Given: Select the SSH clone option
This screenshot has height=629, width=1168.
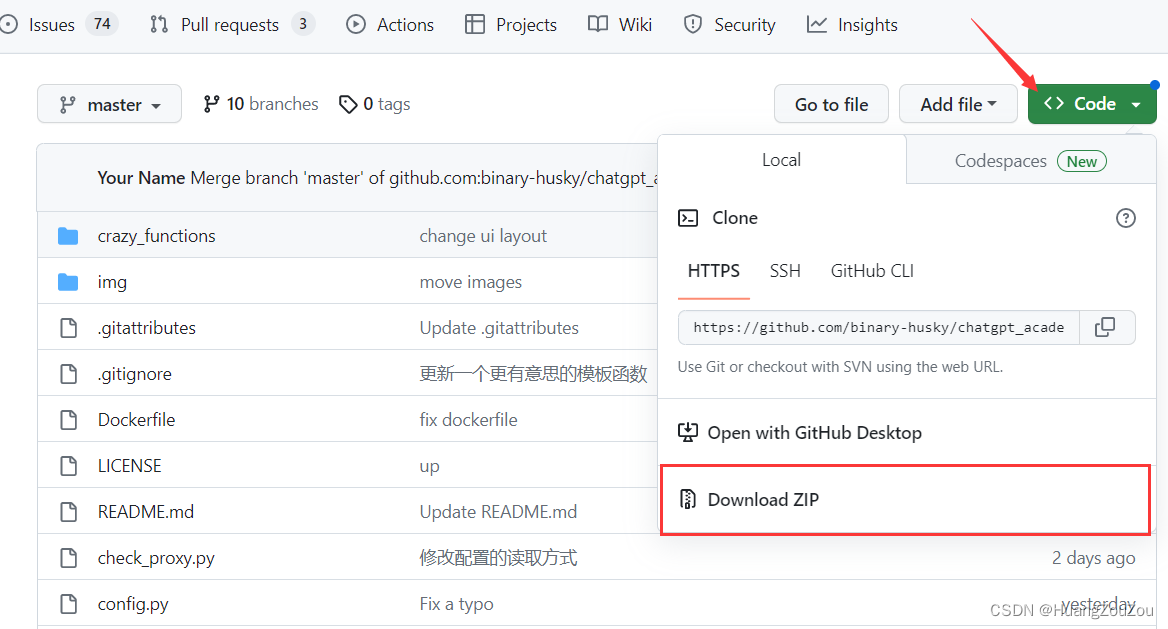Looking at the screenshot, I should (785, 271).
